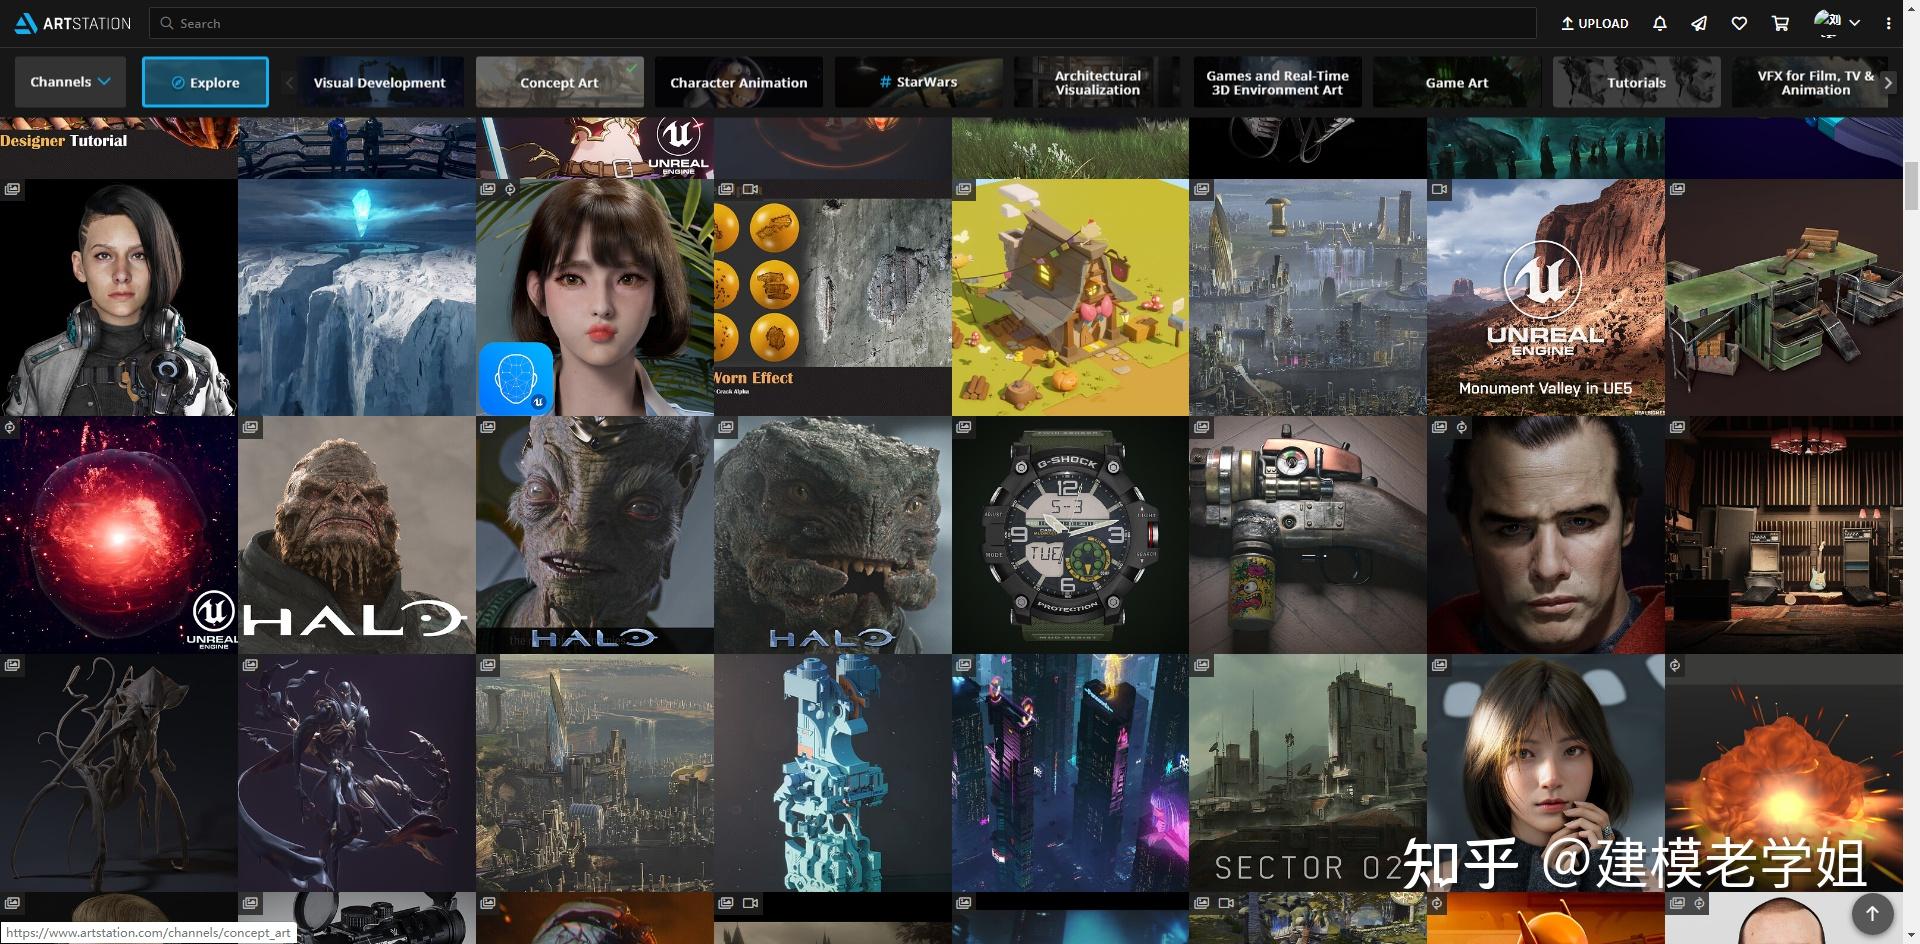Open the sci-fi pistol with spray can artwork
1920x944 pixels.
(x=1307, y=535)
